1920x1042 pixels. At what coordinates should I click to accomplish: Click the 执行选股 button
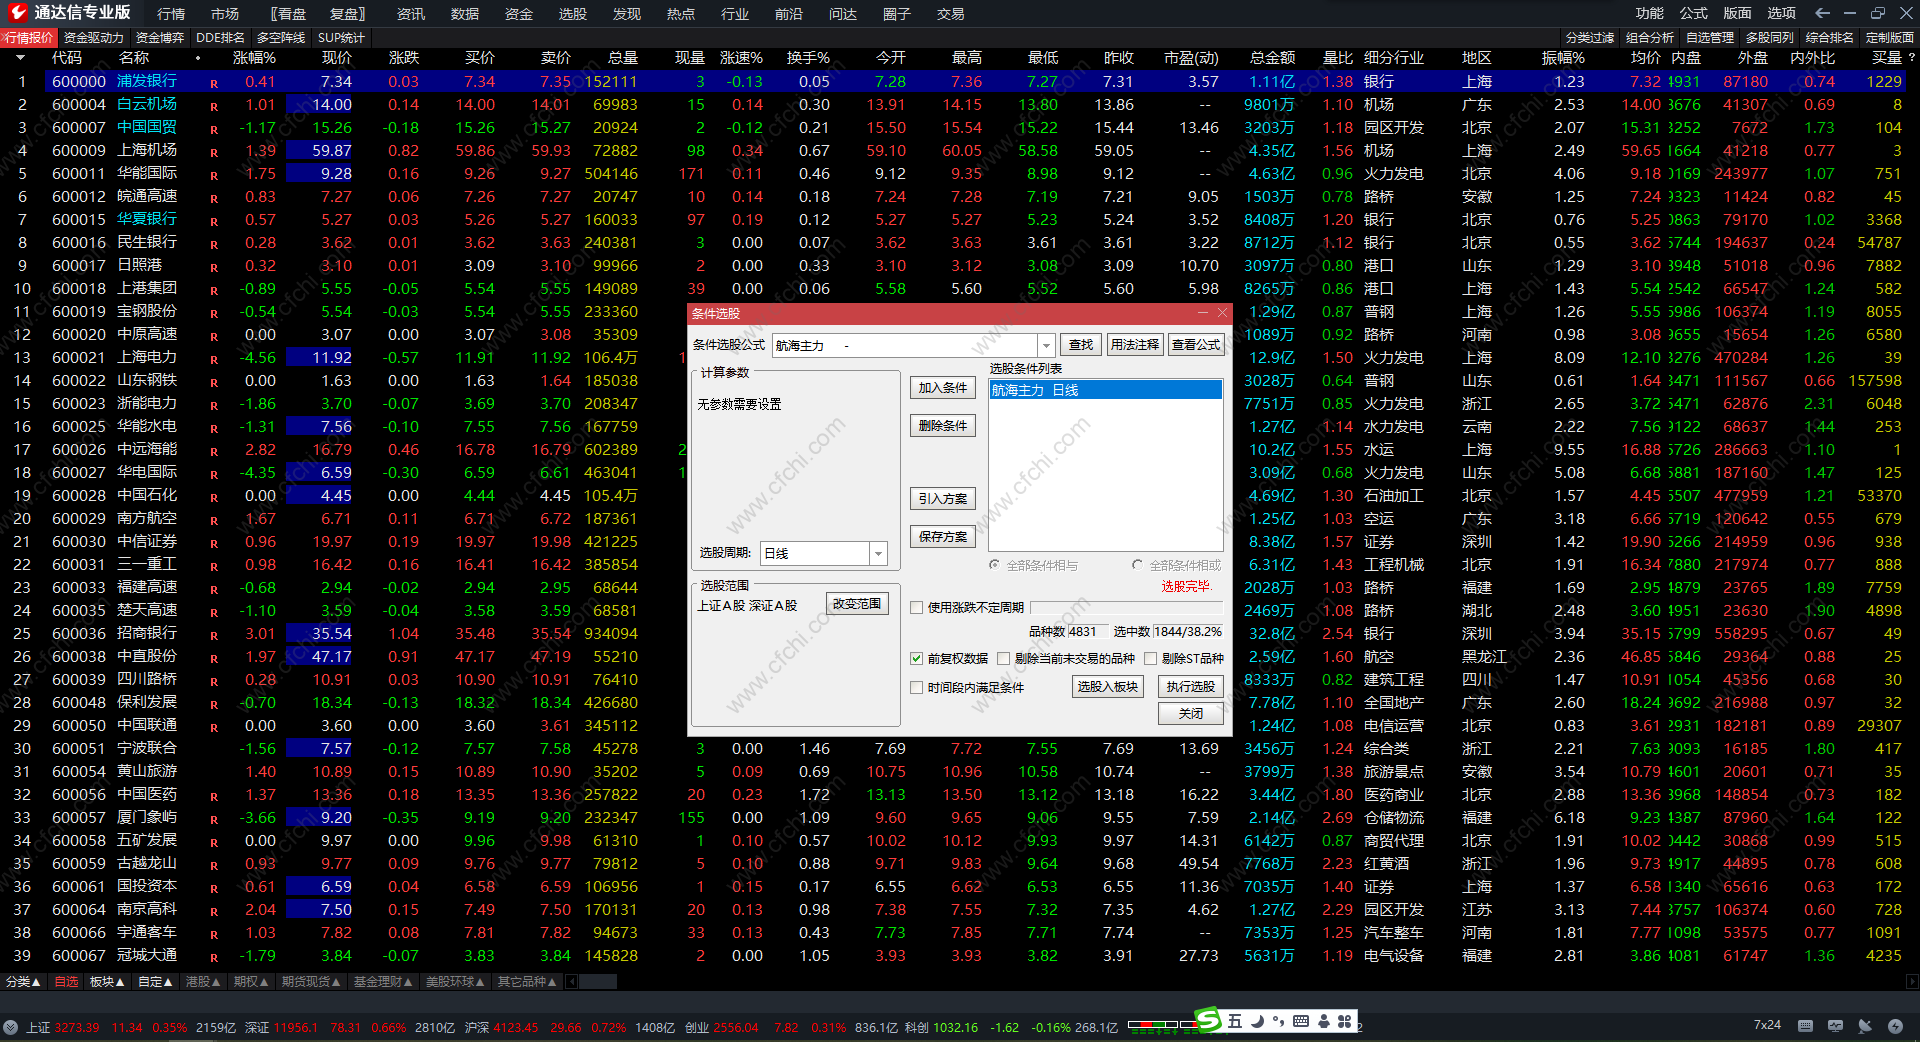[1190, 686]
